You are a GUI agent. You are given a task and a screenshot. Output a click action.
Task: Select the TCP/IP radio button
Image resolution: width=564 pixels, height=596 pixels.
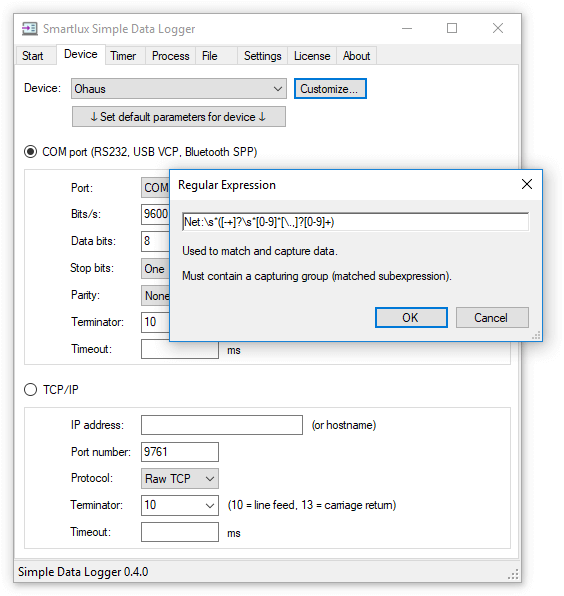coord(30,390)
